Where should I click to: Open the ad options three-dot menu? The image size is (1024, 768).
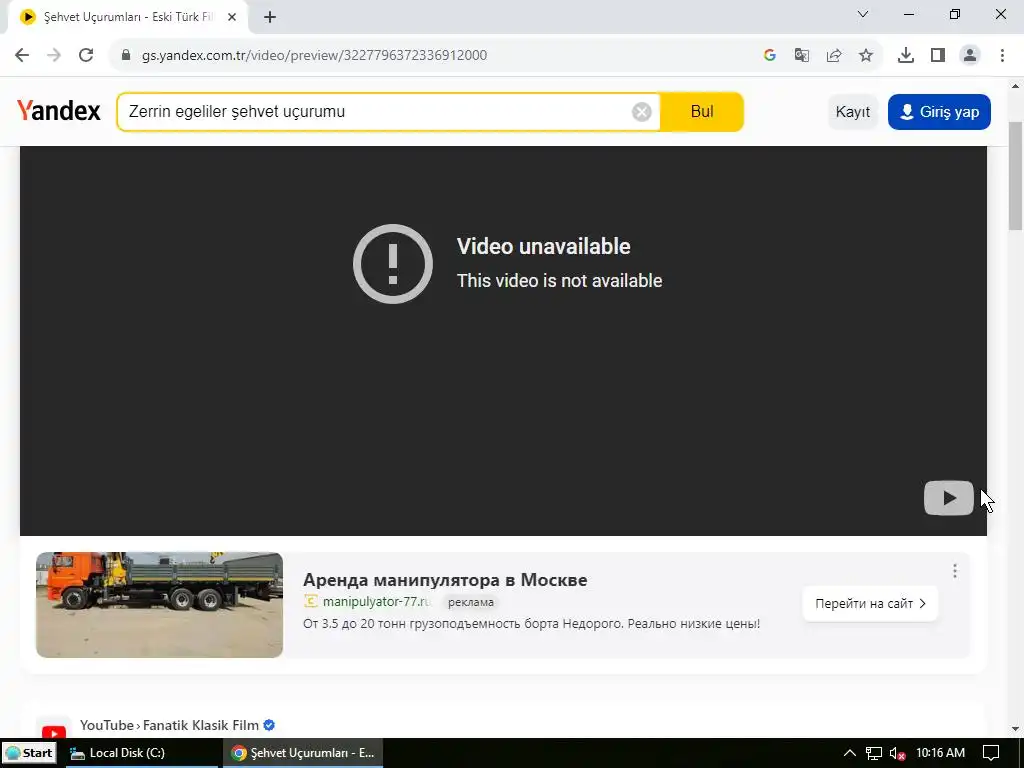(955, 571)
